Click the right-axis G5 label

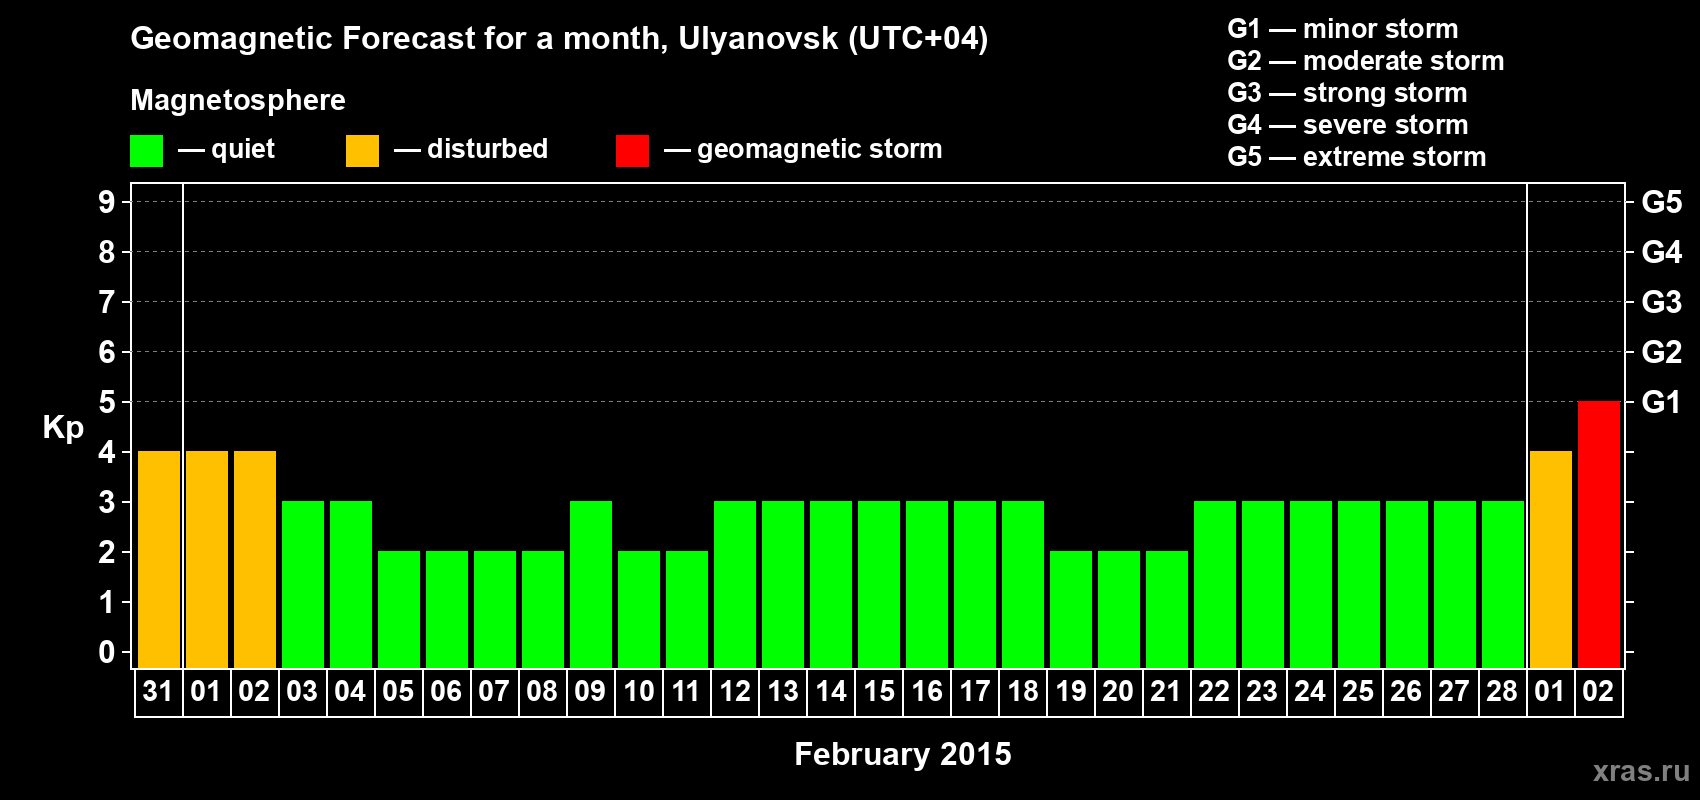[1662, 202]
